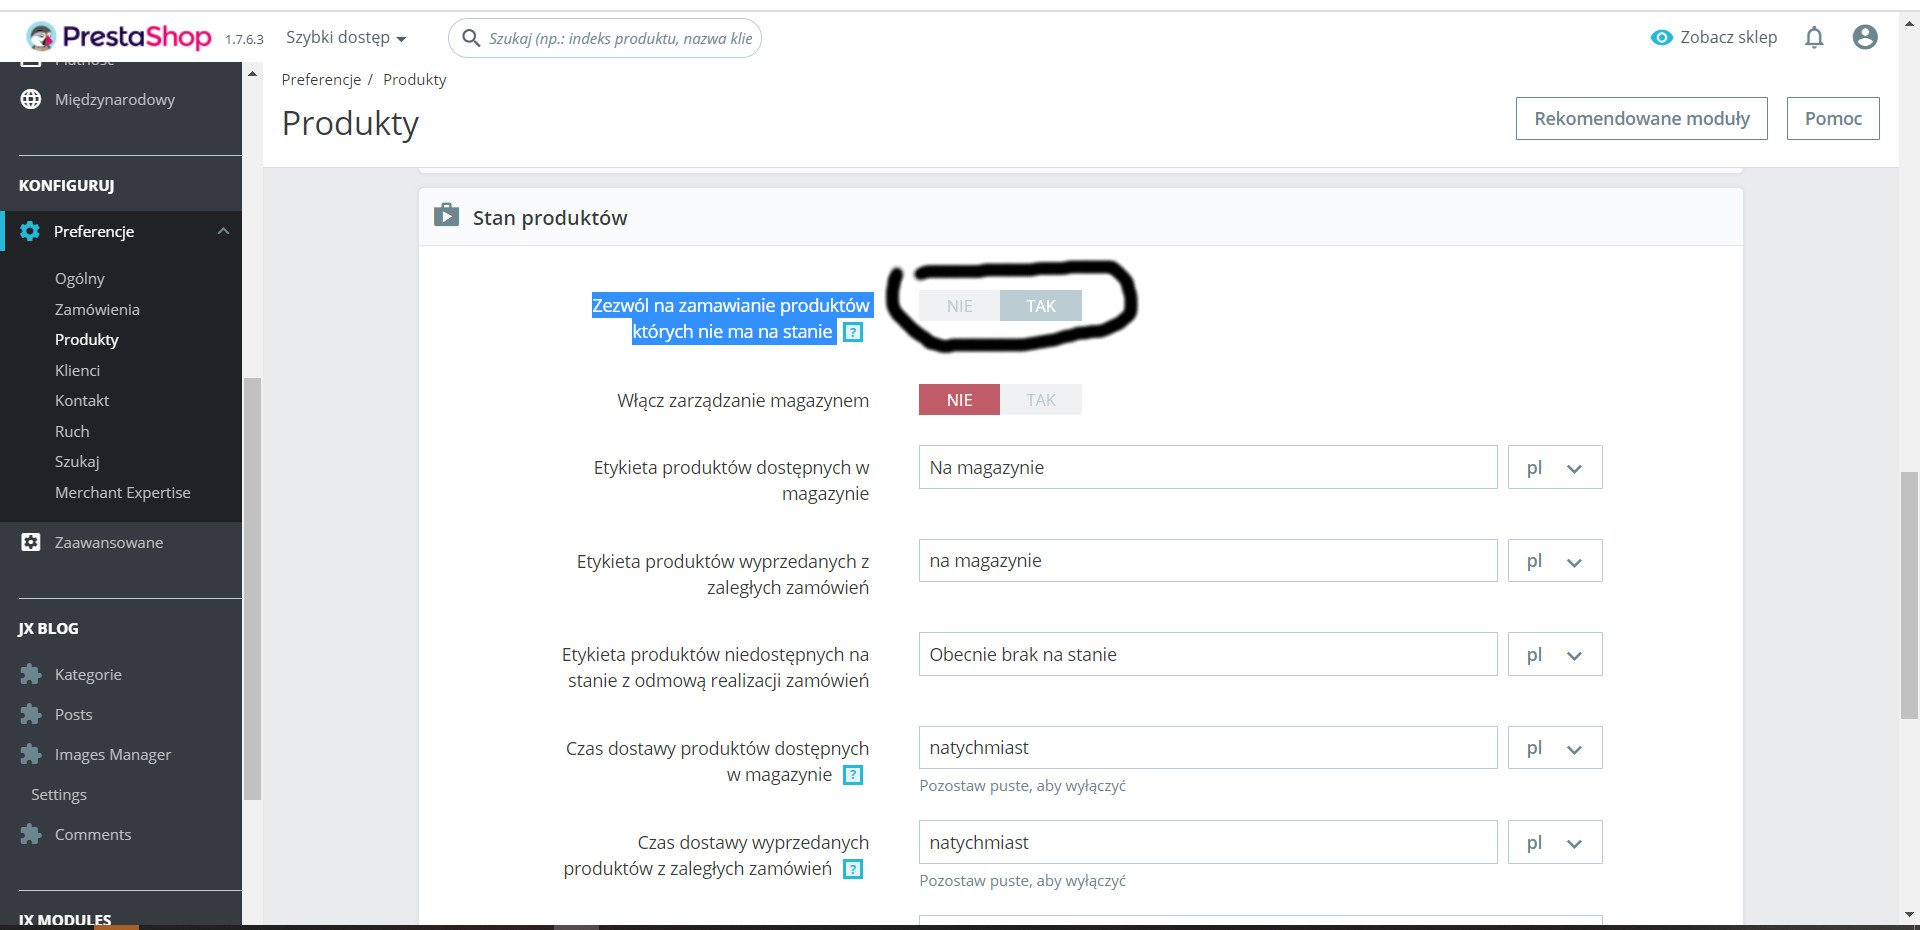The width and height of the screenshot is (1920, 930).
Task: Click the puzzle icon beside Images Manager
Action: 31,754
